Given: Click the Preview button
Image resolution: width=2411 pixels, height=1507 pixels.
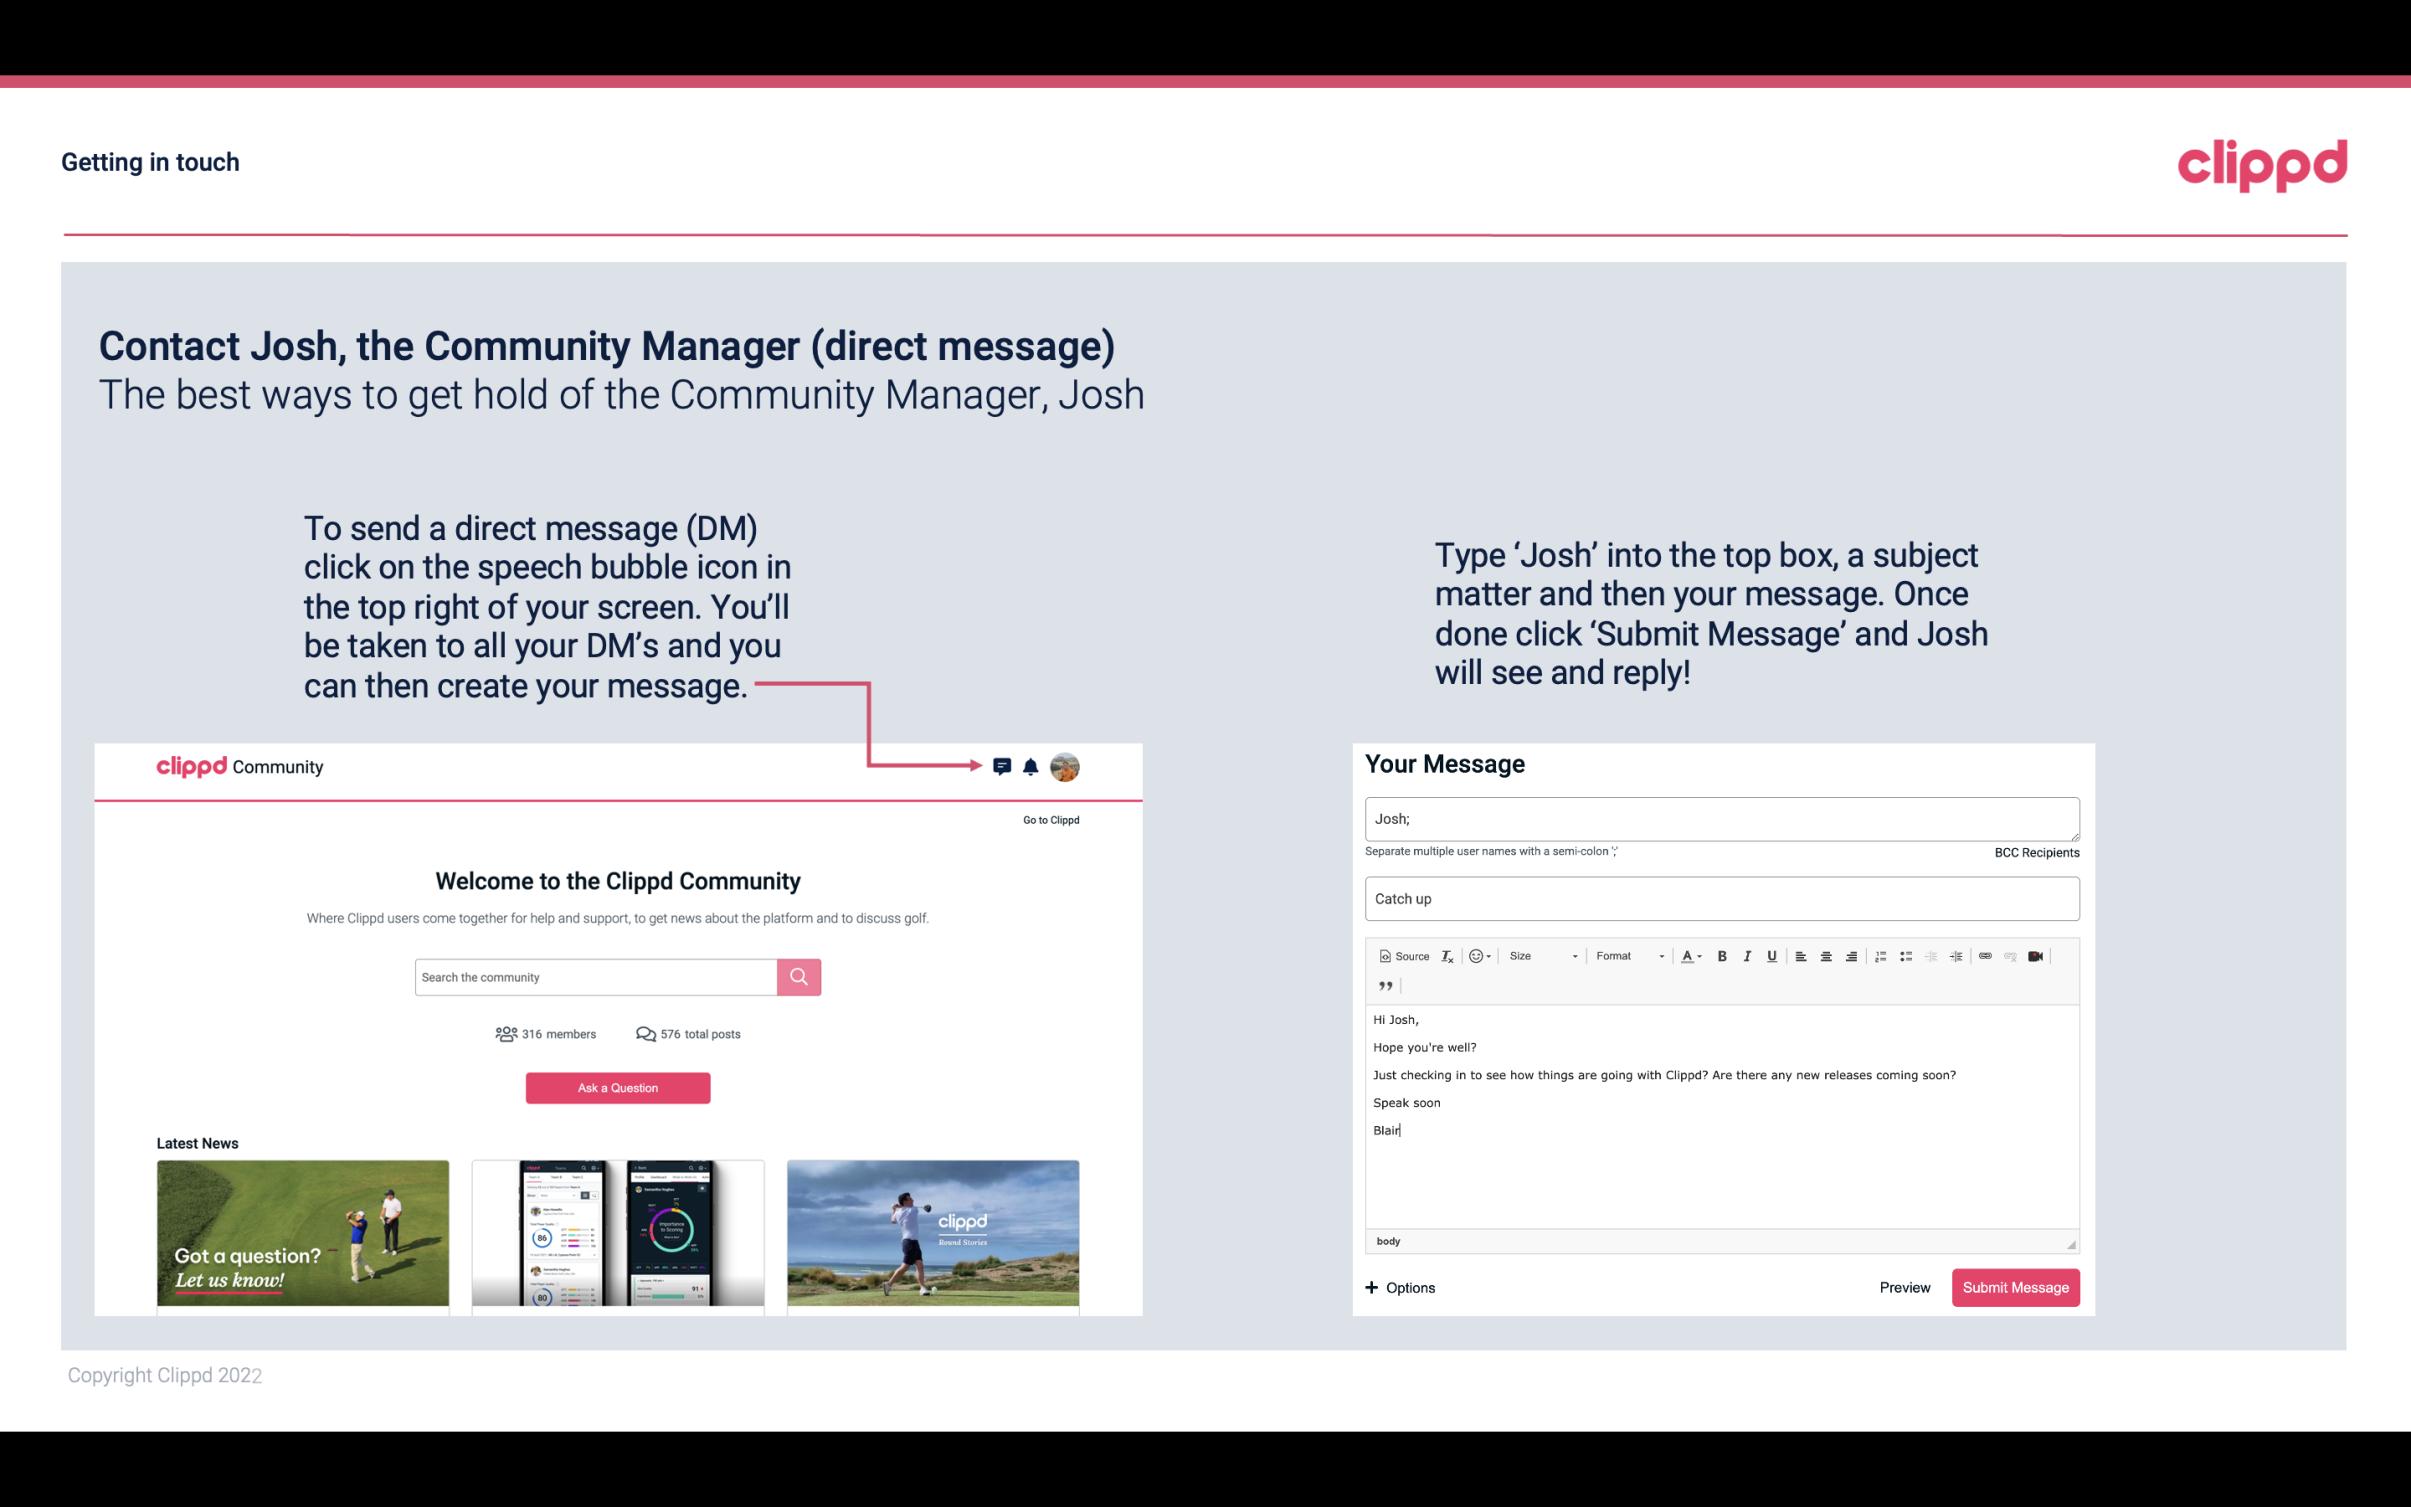Looking at the screenshot, I should pos(1904,1287).
